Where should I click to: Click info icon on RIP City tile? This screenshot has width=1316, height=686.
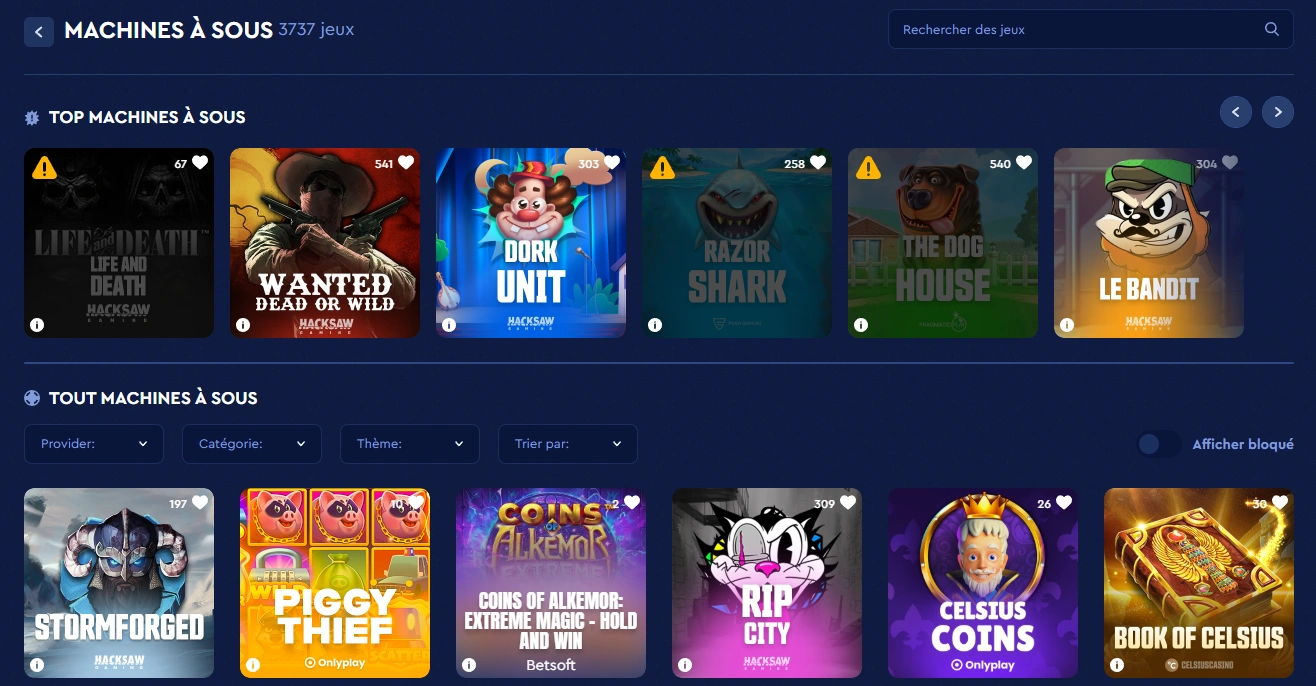[x=685, y=665]
